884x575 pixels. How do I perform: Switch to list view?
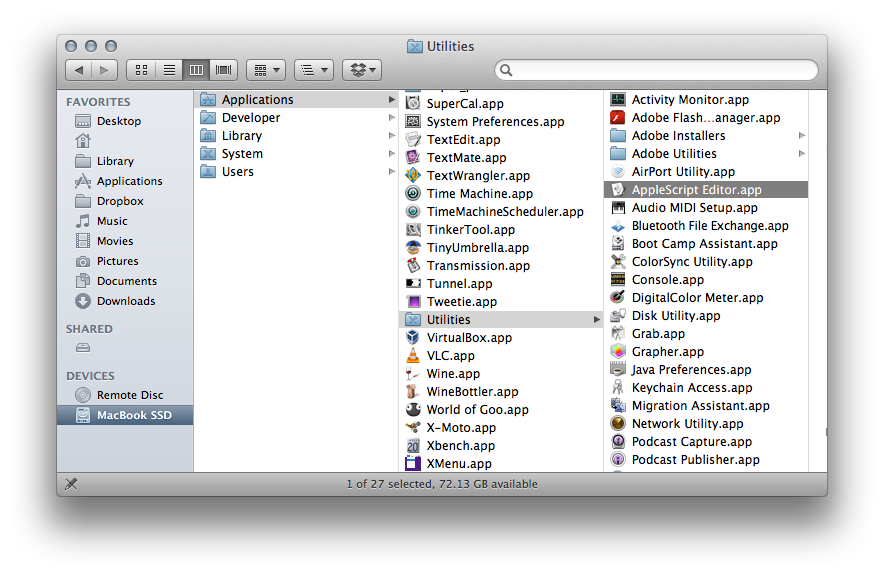(169, 70)
